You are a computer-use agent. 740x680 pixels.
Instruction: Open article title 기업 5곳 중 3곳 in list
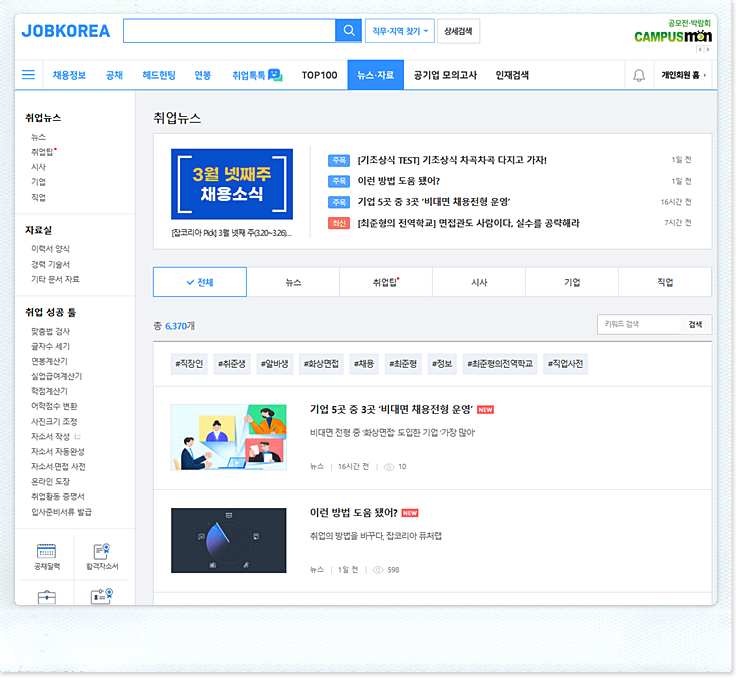[391, 410]
